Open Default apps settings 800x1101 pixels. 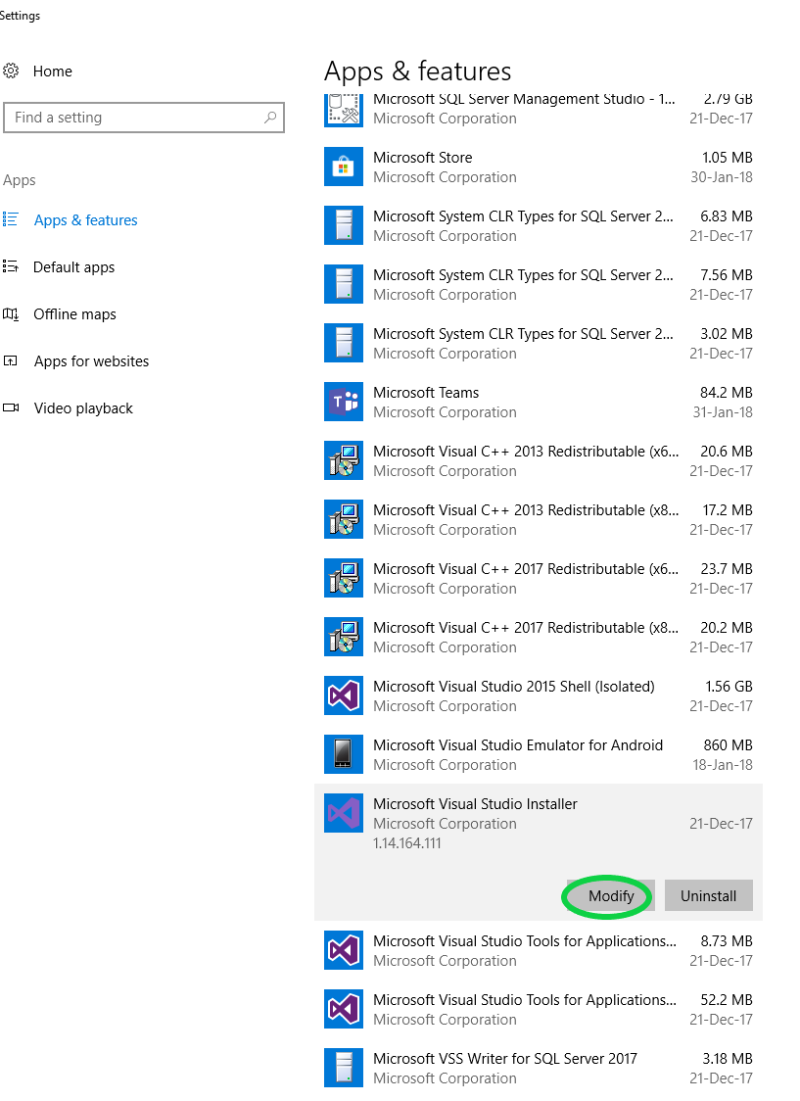pos(74,267)
